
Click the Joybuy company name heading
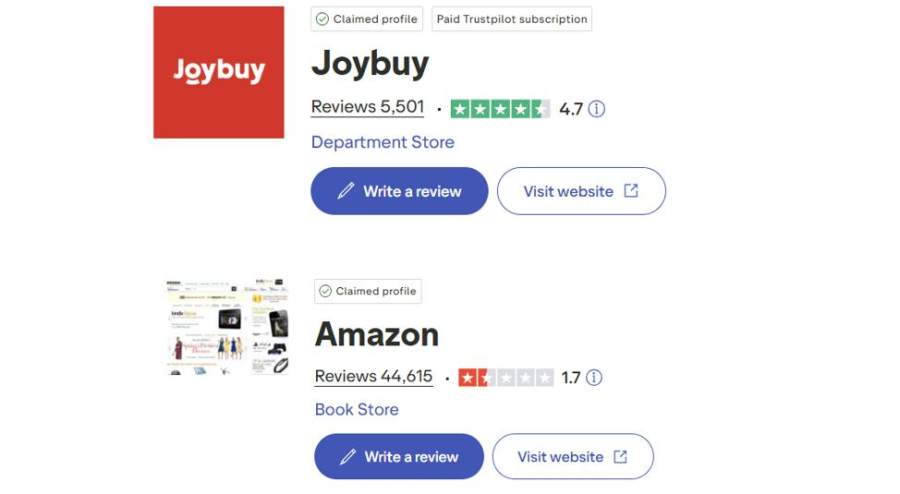coord(370,64)
